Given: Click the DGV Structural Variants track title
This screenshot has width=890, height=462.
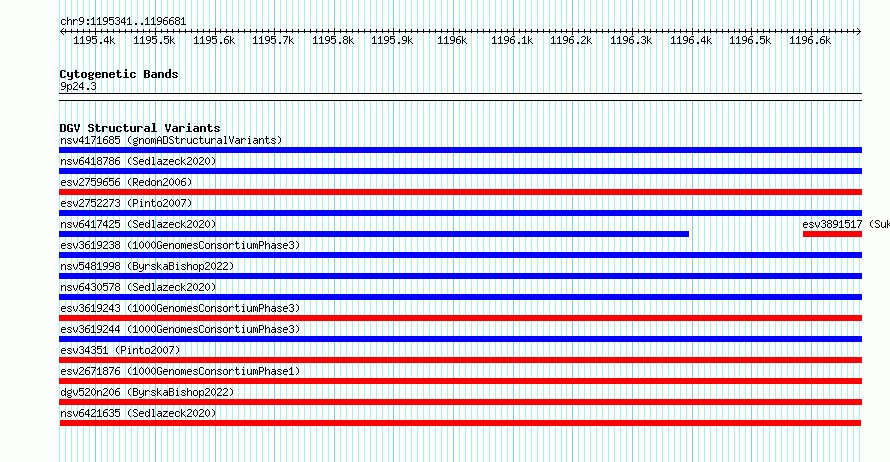Looking at the screenshot, I should point(140,128).
